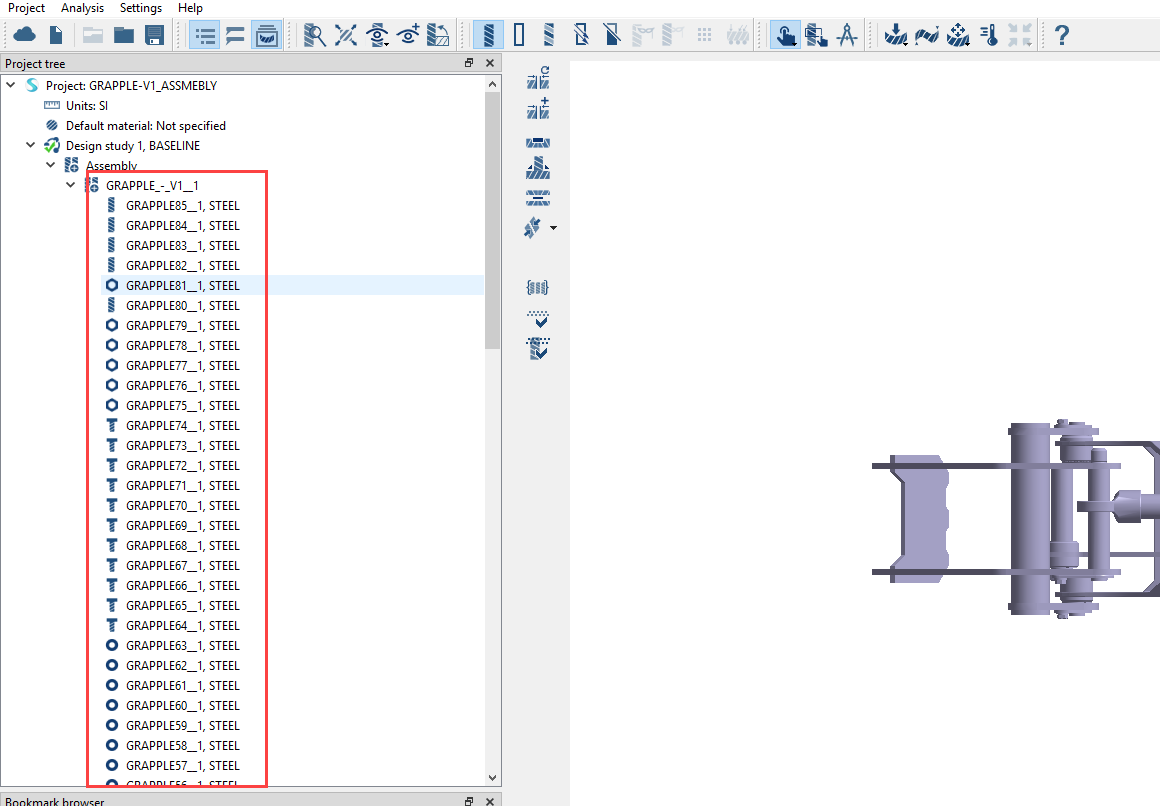Toggle the solid shaded display mode
1160x806 pixels.
tap(488, 36)
